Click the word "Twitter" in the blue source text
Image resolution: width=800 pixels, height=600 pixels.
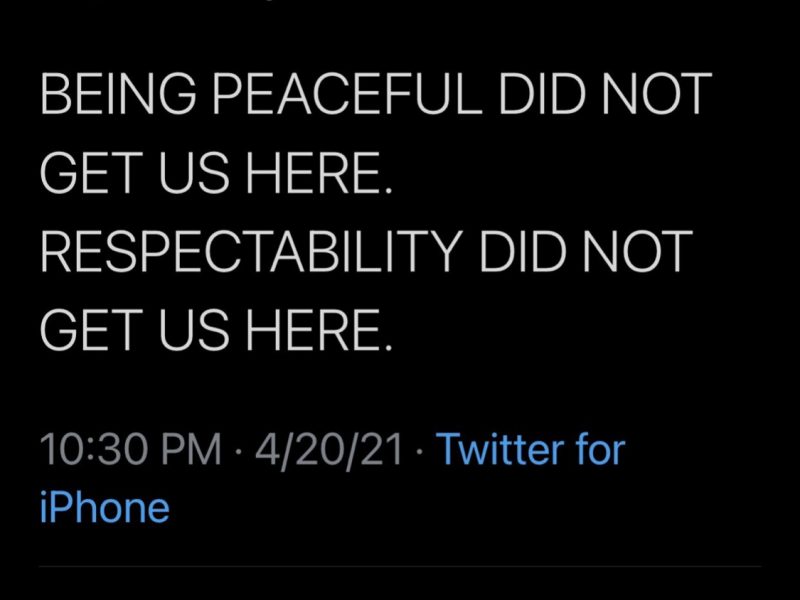pos(499,450)
